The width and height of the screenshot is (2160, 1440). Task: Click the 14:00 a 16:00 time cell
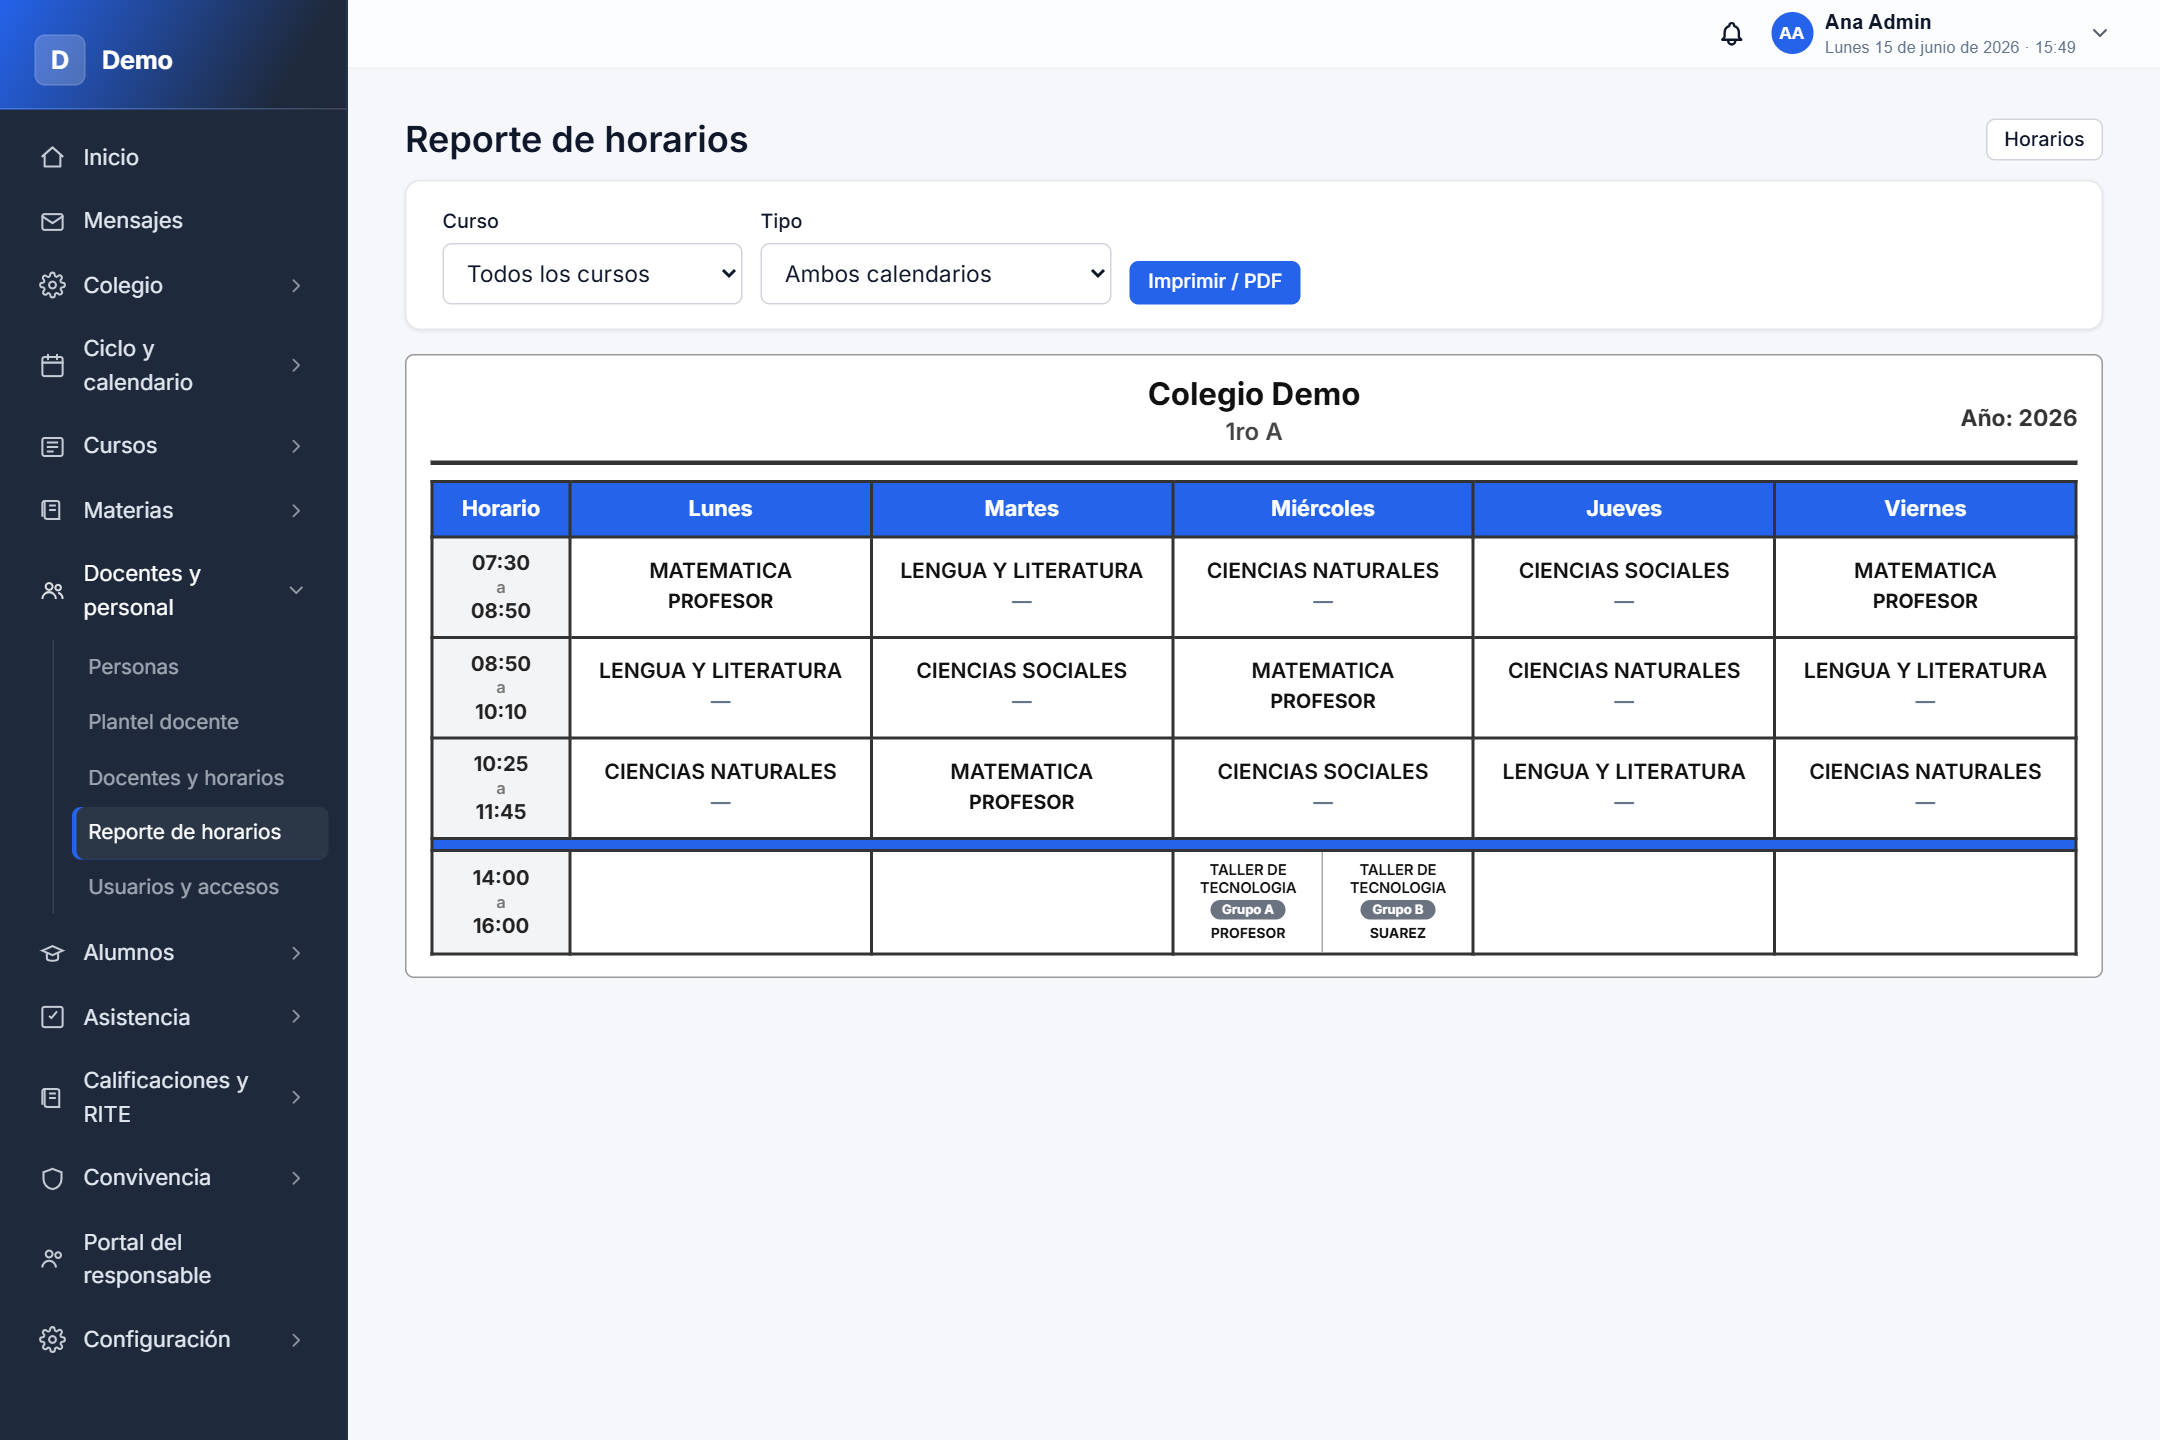coord(501,902)
